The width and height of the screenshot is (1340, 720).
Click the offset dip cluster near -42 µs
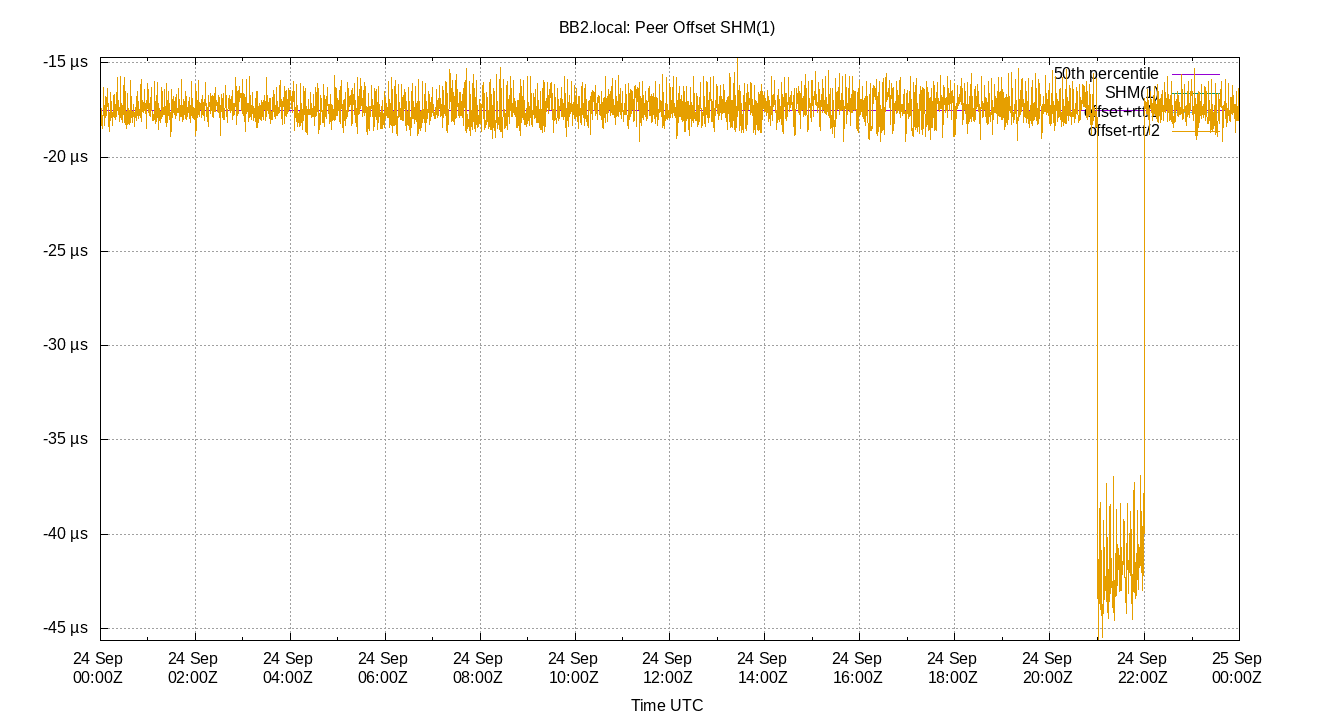coord(1121,555)
